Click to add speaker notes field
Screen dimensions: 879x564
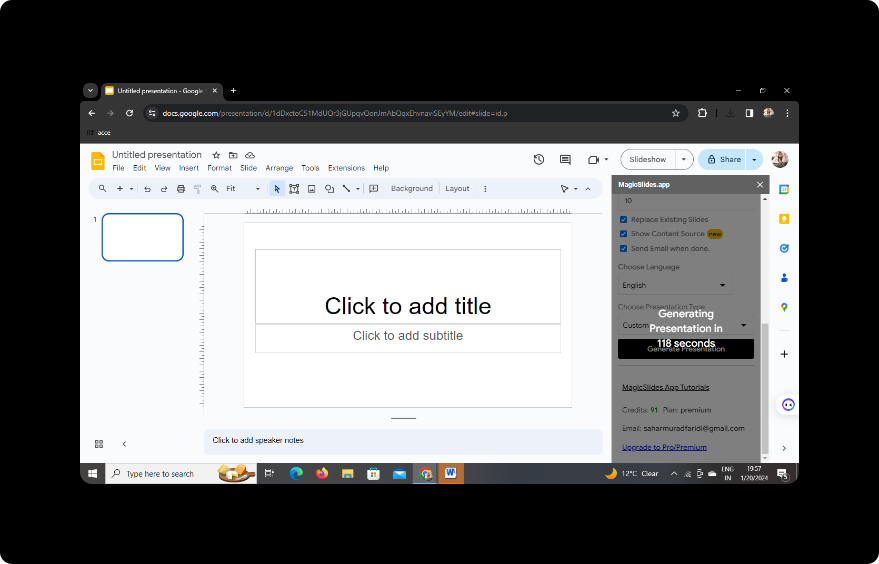pyautogui.click(x=403, y=441)
